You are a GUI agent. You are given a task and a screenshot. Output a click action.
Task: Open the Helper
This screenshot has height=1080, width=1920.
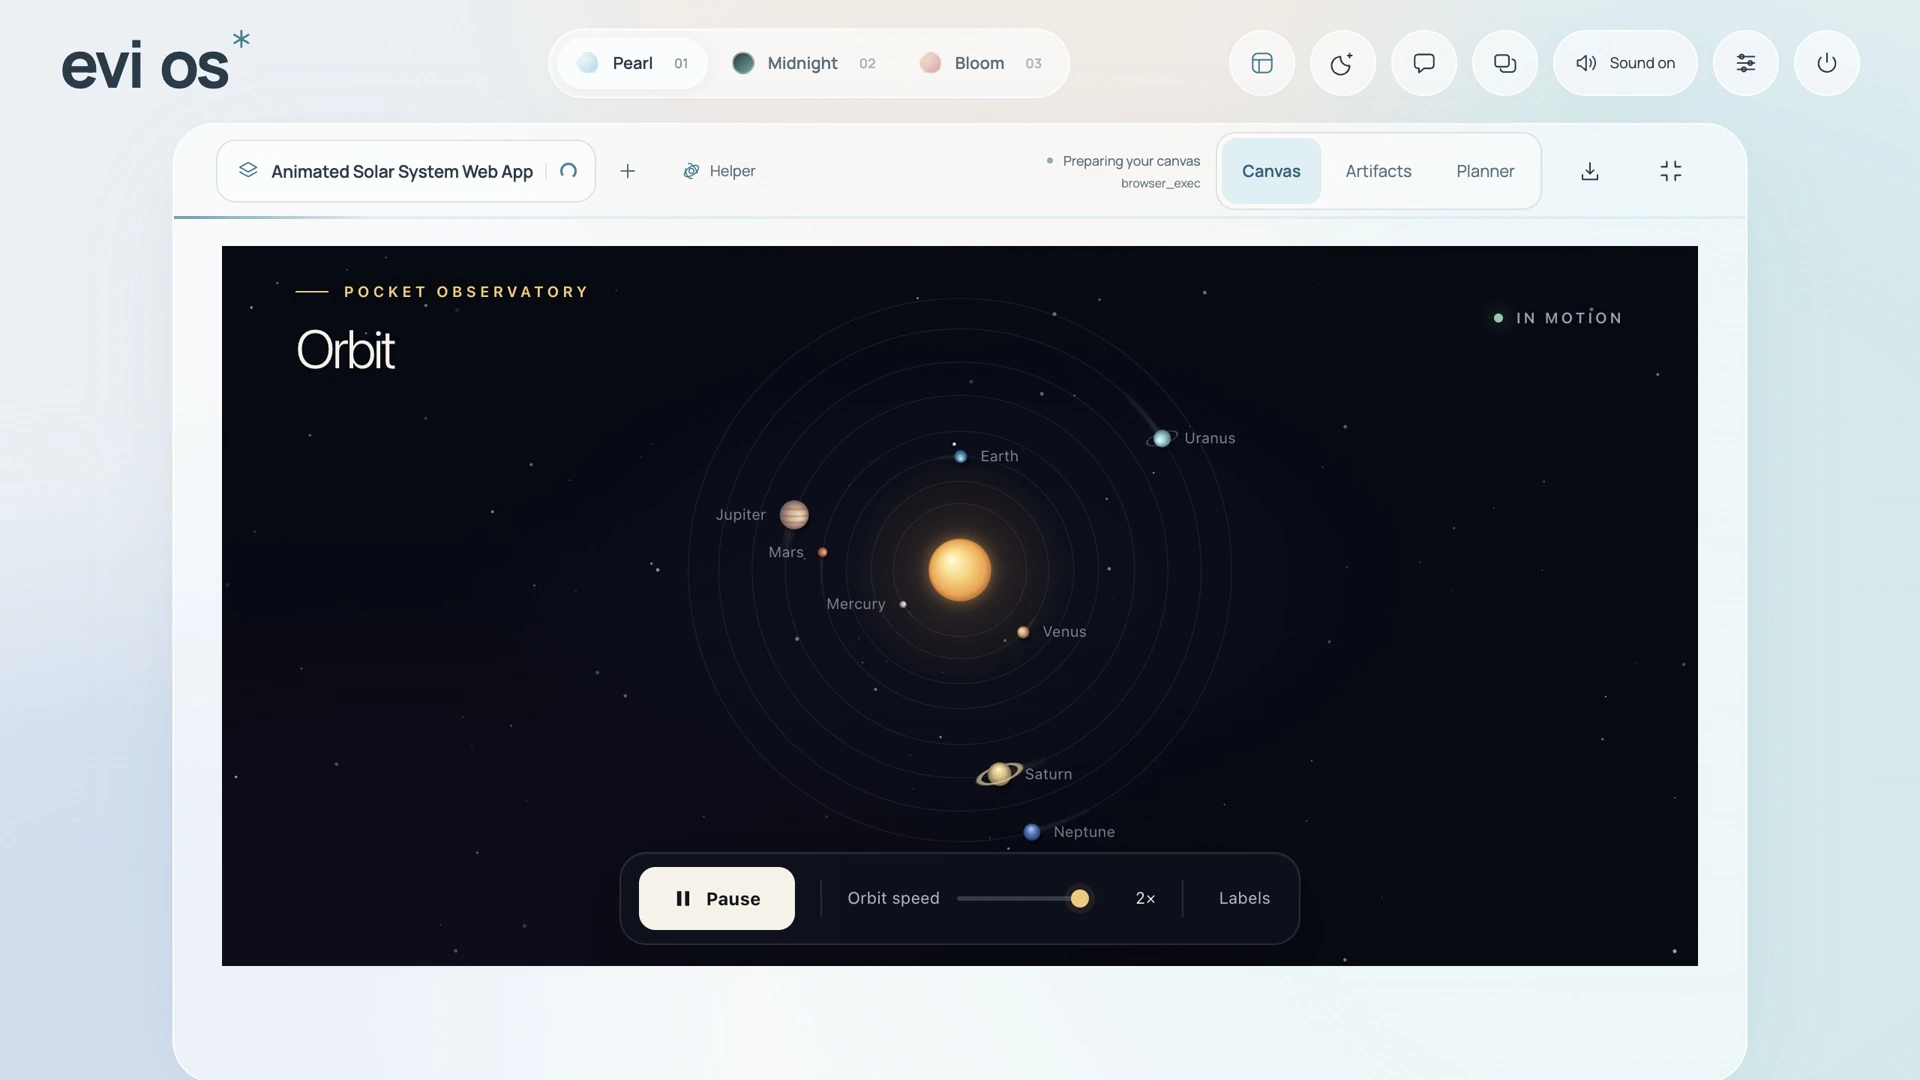pos(719,171)
